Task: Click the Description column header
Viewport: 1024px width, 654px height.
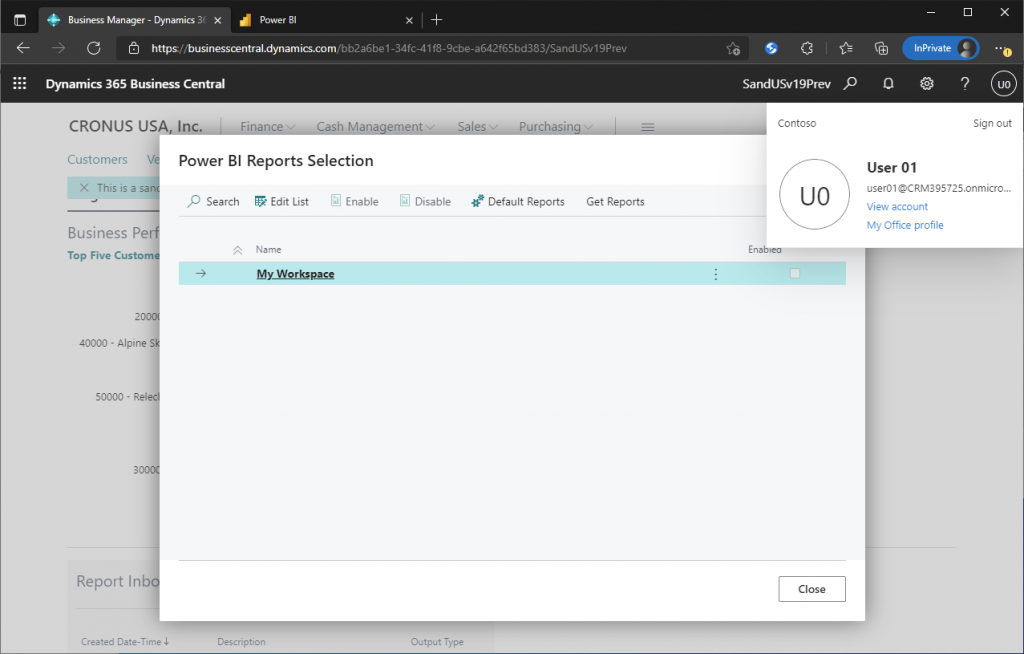Action: [x=241, y=642]
